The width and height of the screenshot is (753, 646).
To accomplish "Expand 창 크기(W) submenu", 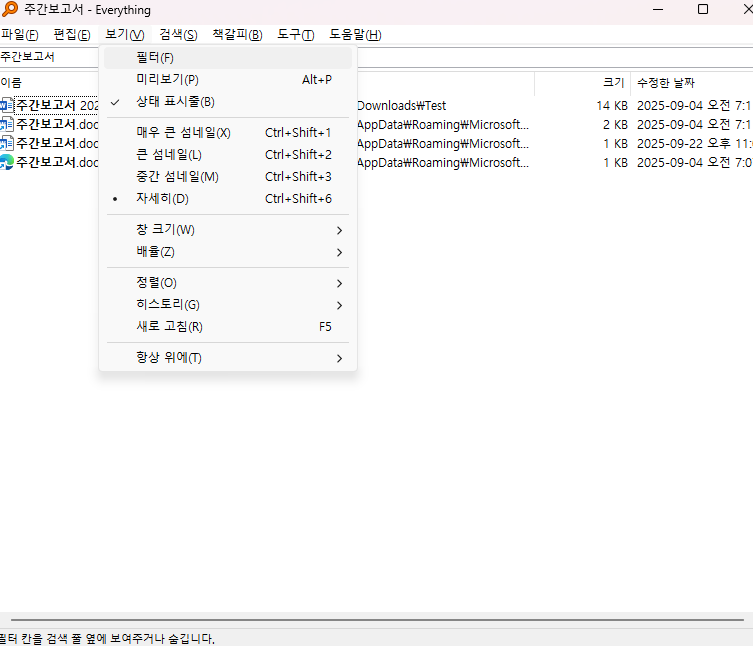I will (228, 230).
